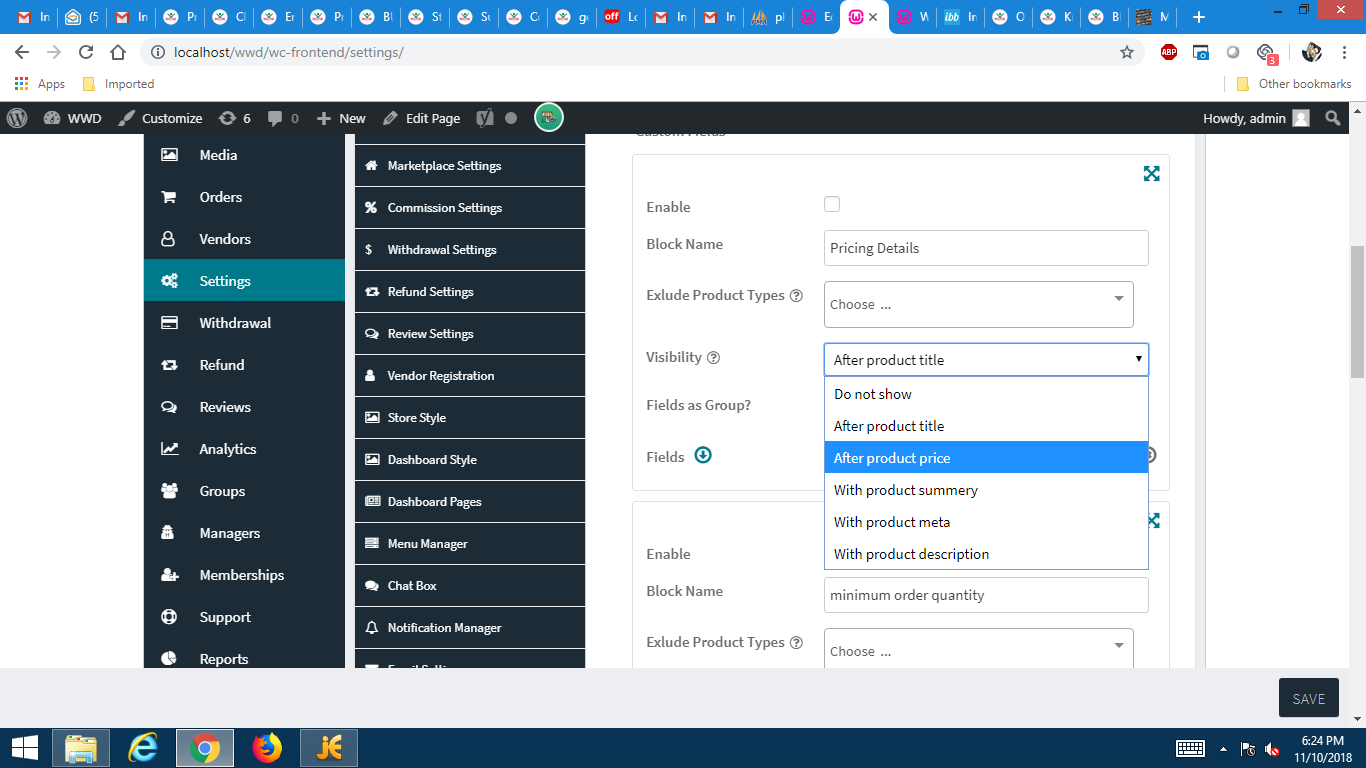Switch to Commission Settings tab

point(470,208)
